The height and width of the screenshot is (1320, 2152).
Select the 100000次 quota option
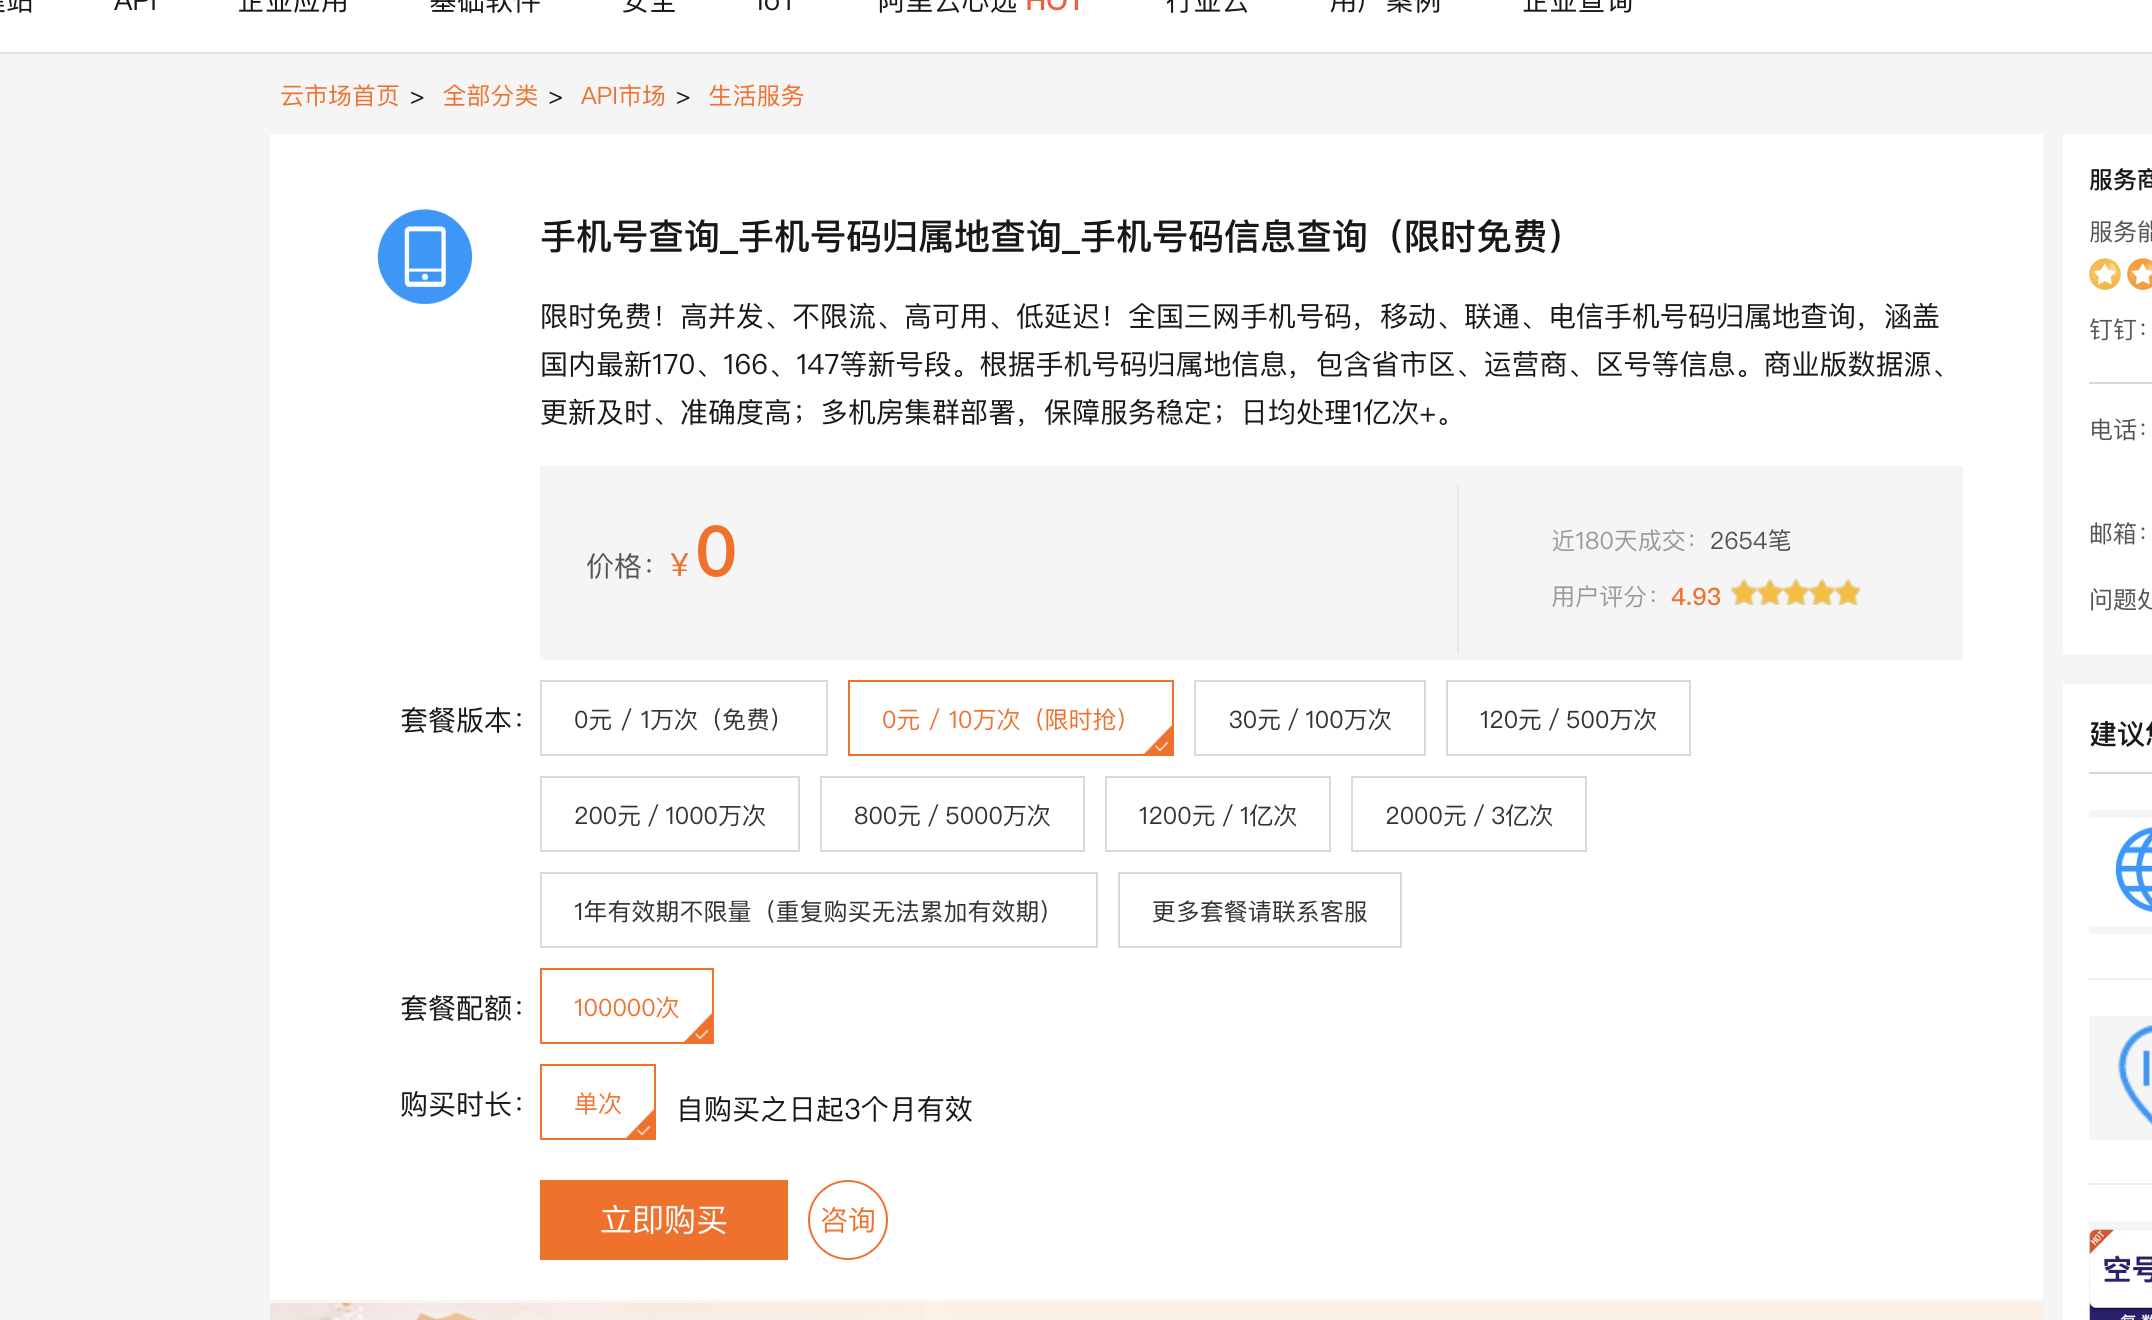(626, 1007)
